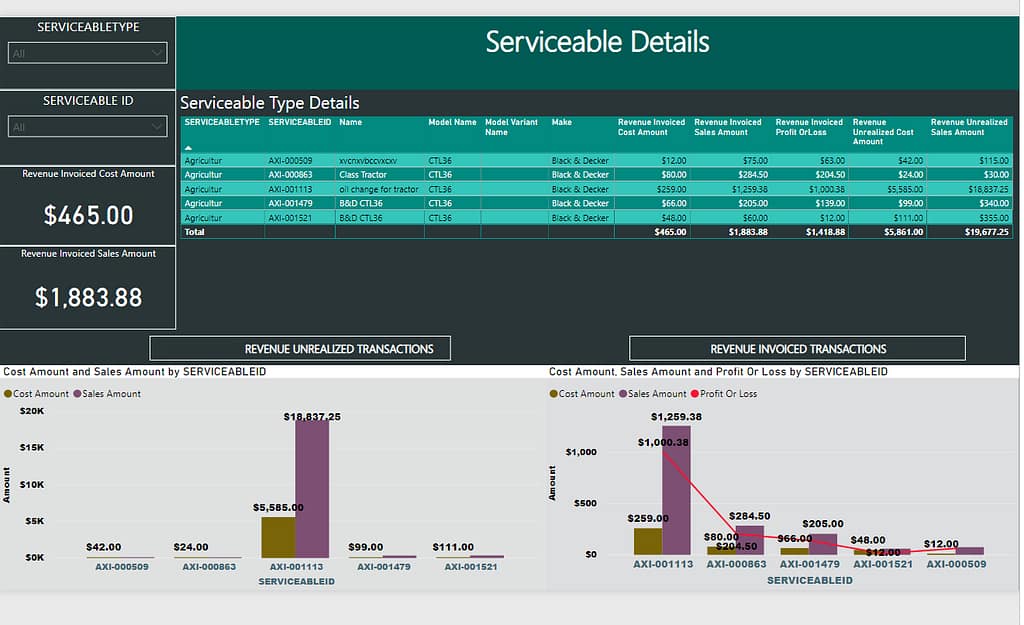Viewport: 1024px width, 625px height.
Task: Click AXI-000509 axis label in right chart
Action: point(956,564)
